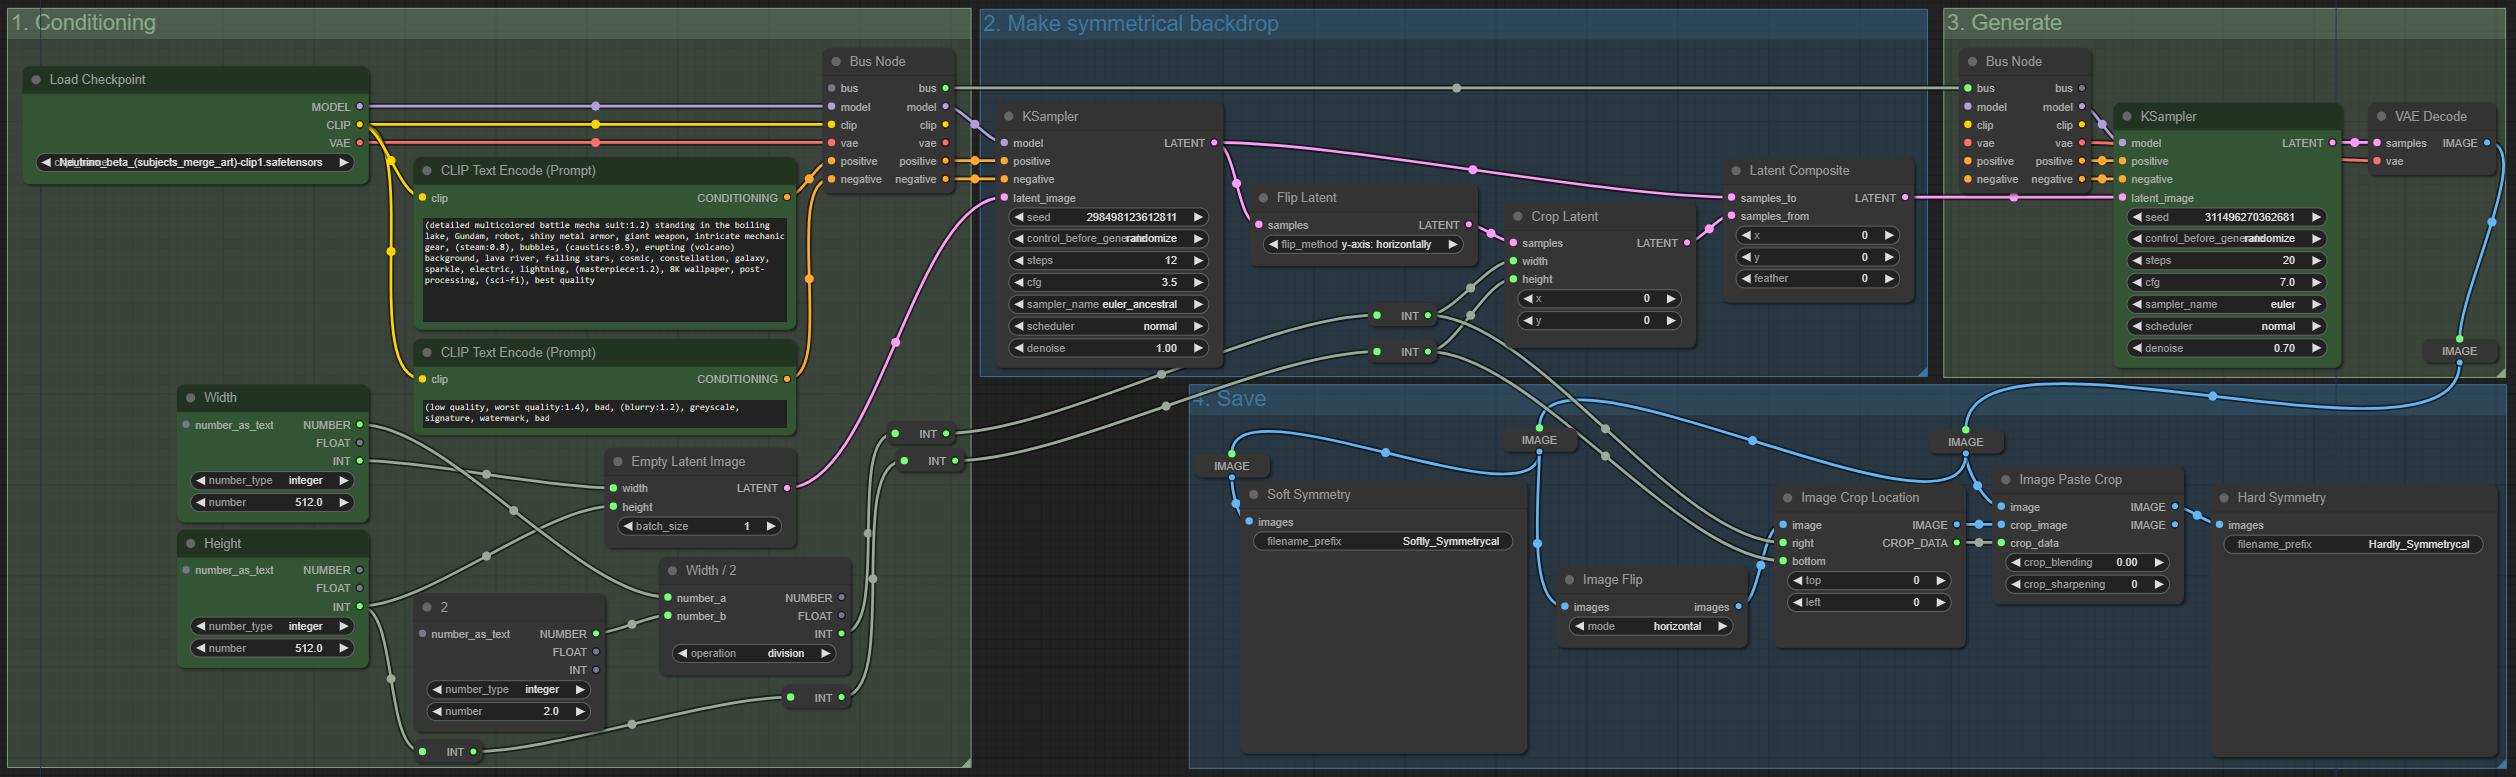Toggle collapse on the Empty Latent Image node
Viewport: 2516px width, 777px height.
(x=618, y=462)
